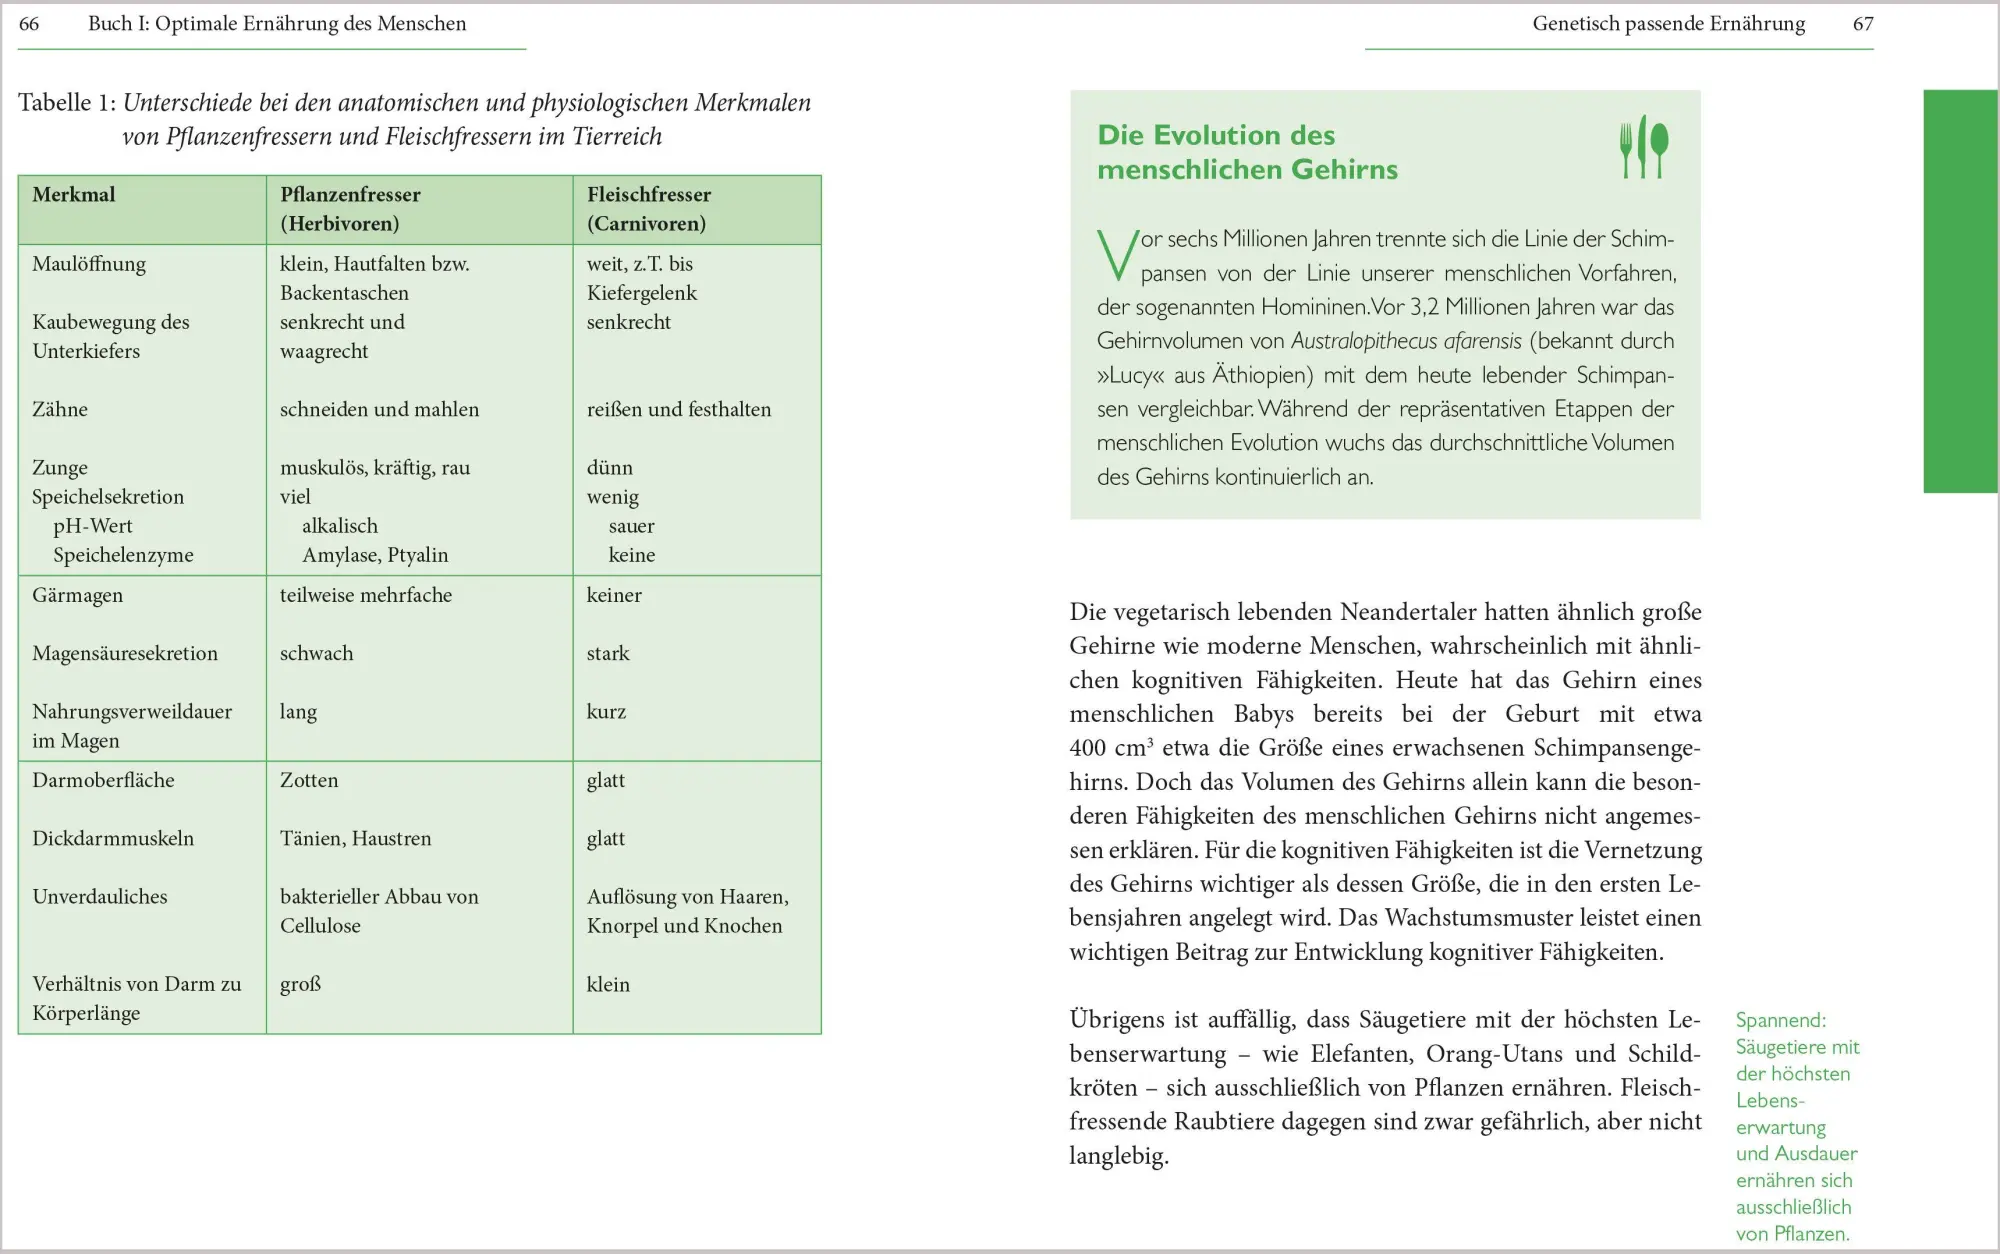
Task: Click the cell 'alkalisch'
Action: [x=340, y=526]
